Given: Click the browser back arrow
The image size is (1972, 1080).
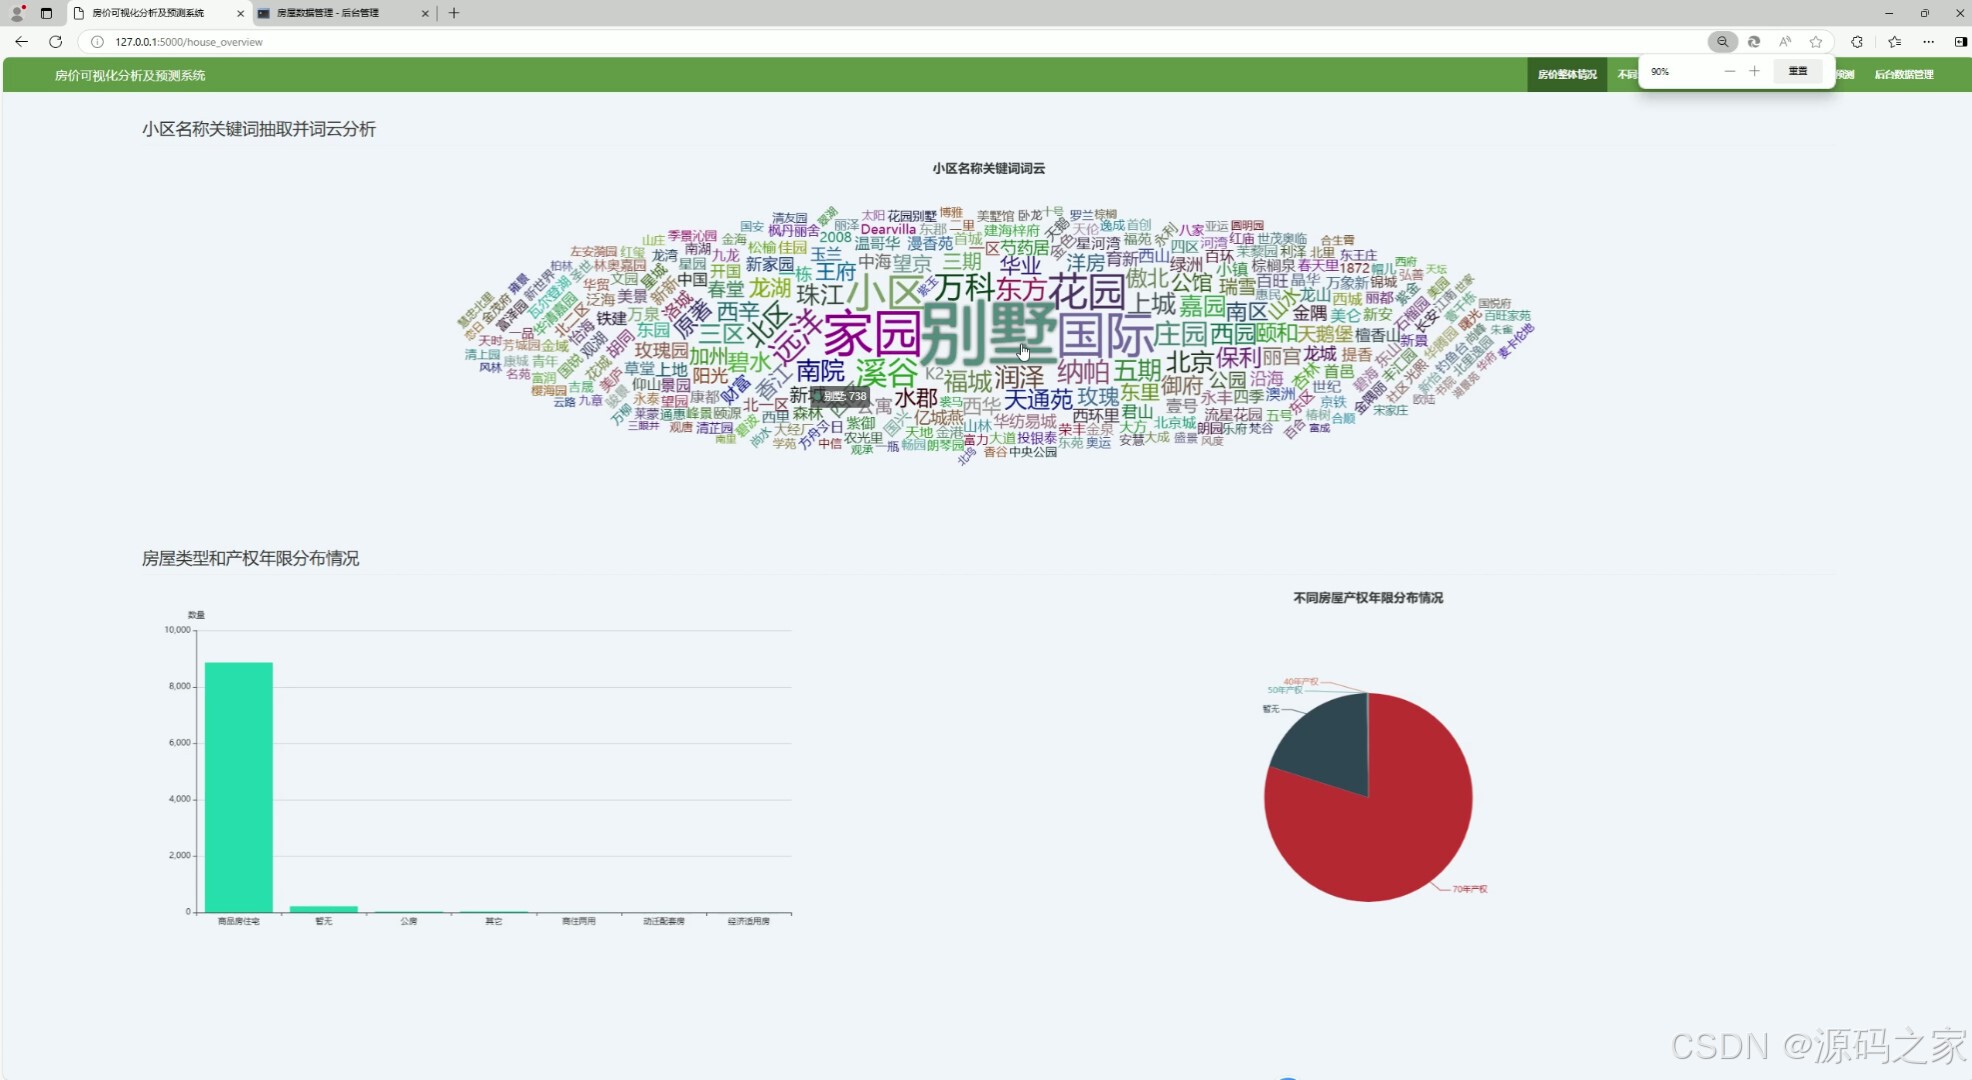Looking at the screenshot, I should [22, 42].
